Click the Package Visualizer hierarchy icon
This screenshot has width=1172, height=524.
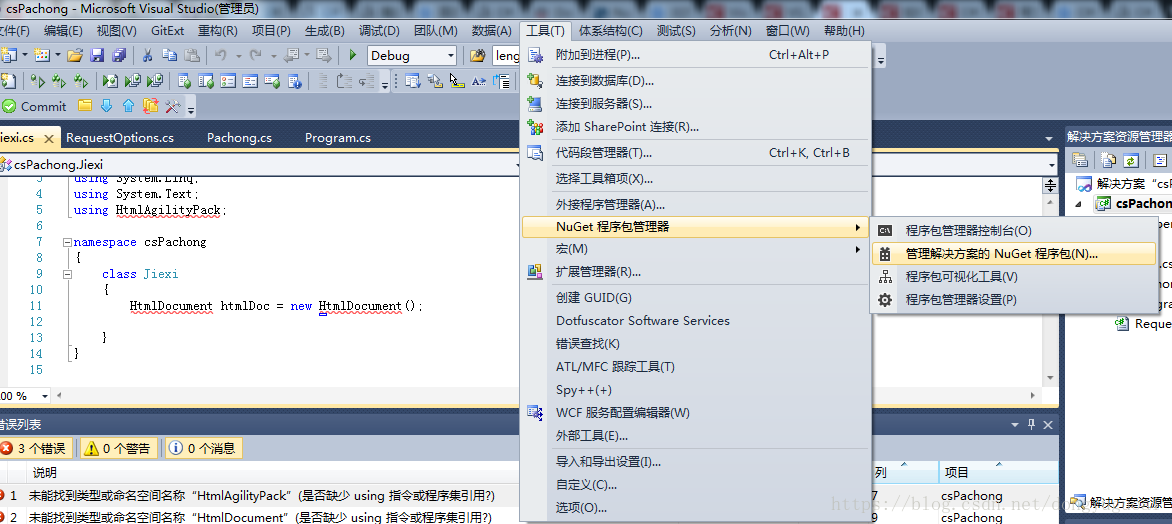886,277
